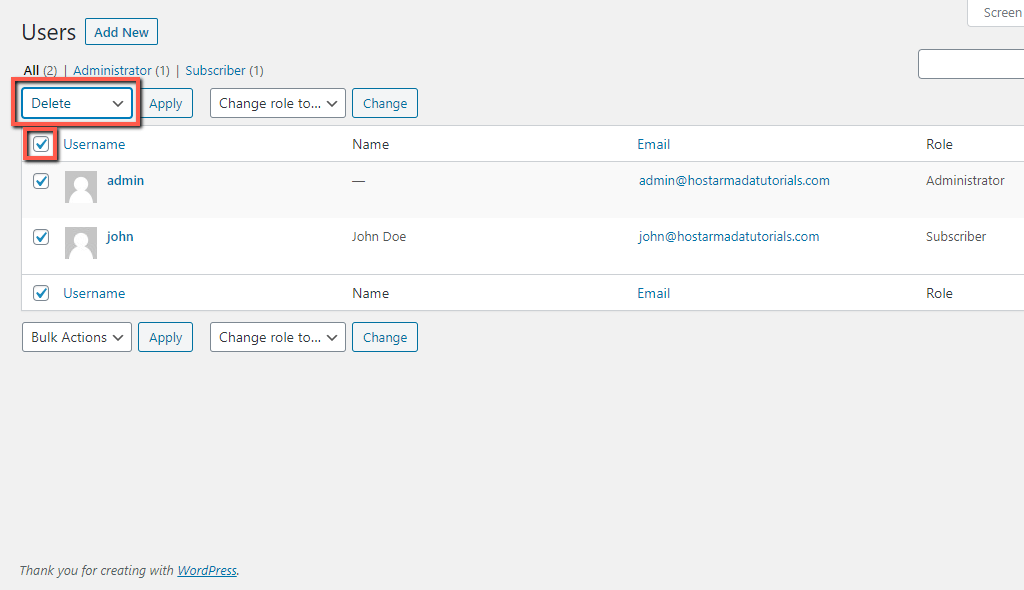Click the admin user avatar
This screenshot has width=1024, height=590.
click(81, 187)
